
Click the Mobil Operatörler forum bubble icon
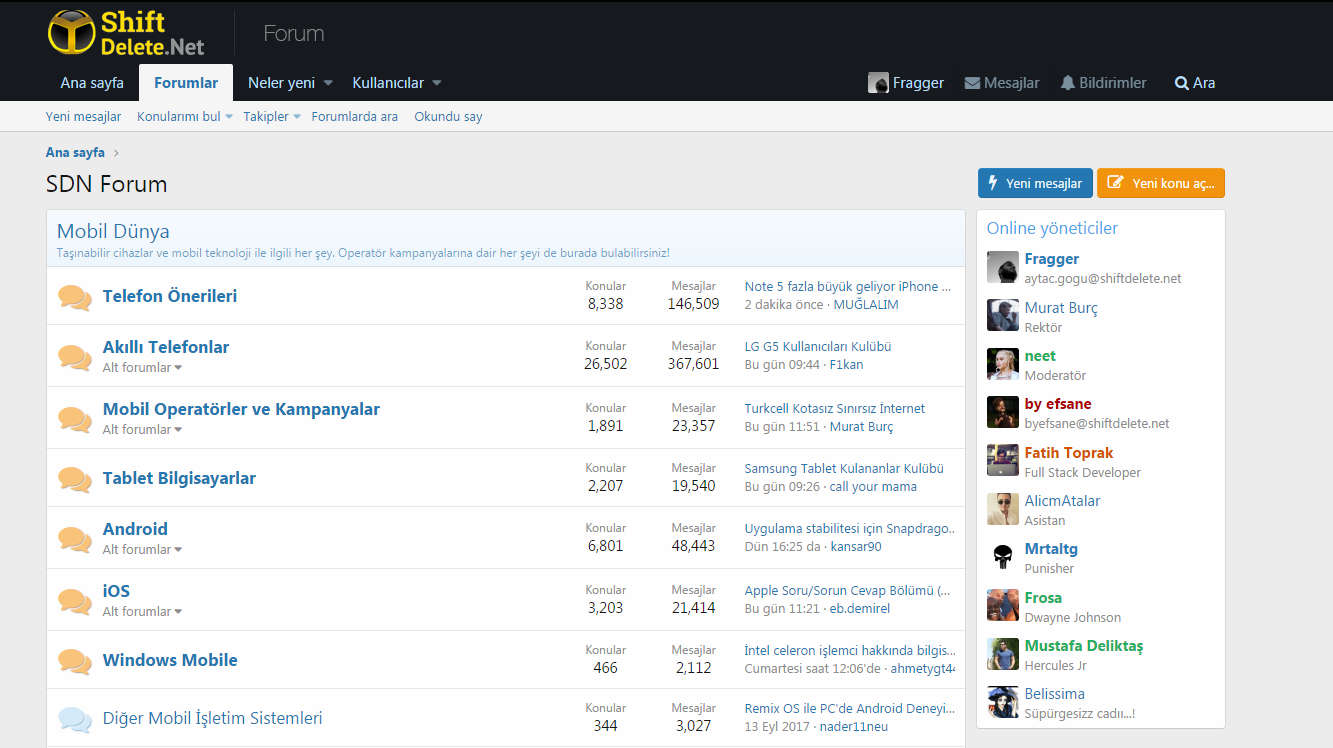point(75,419)
